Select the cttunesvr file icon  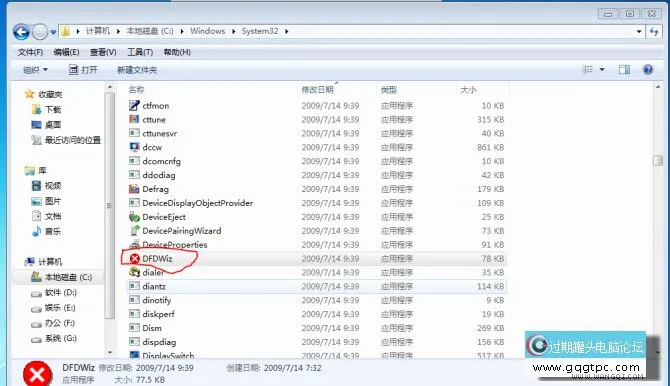tap(134, 133)
